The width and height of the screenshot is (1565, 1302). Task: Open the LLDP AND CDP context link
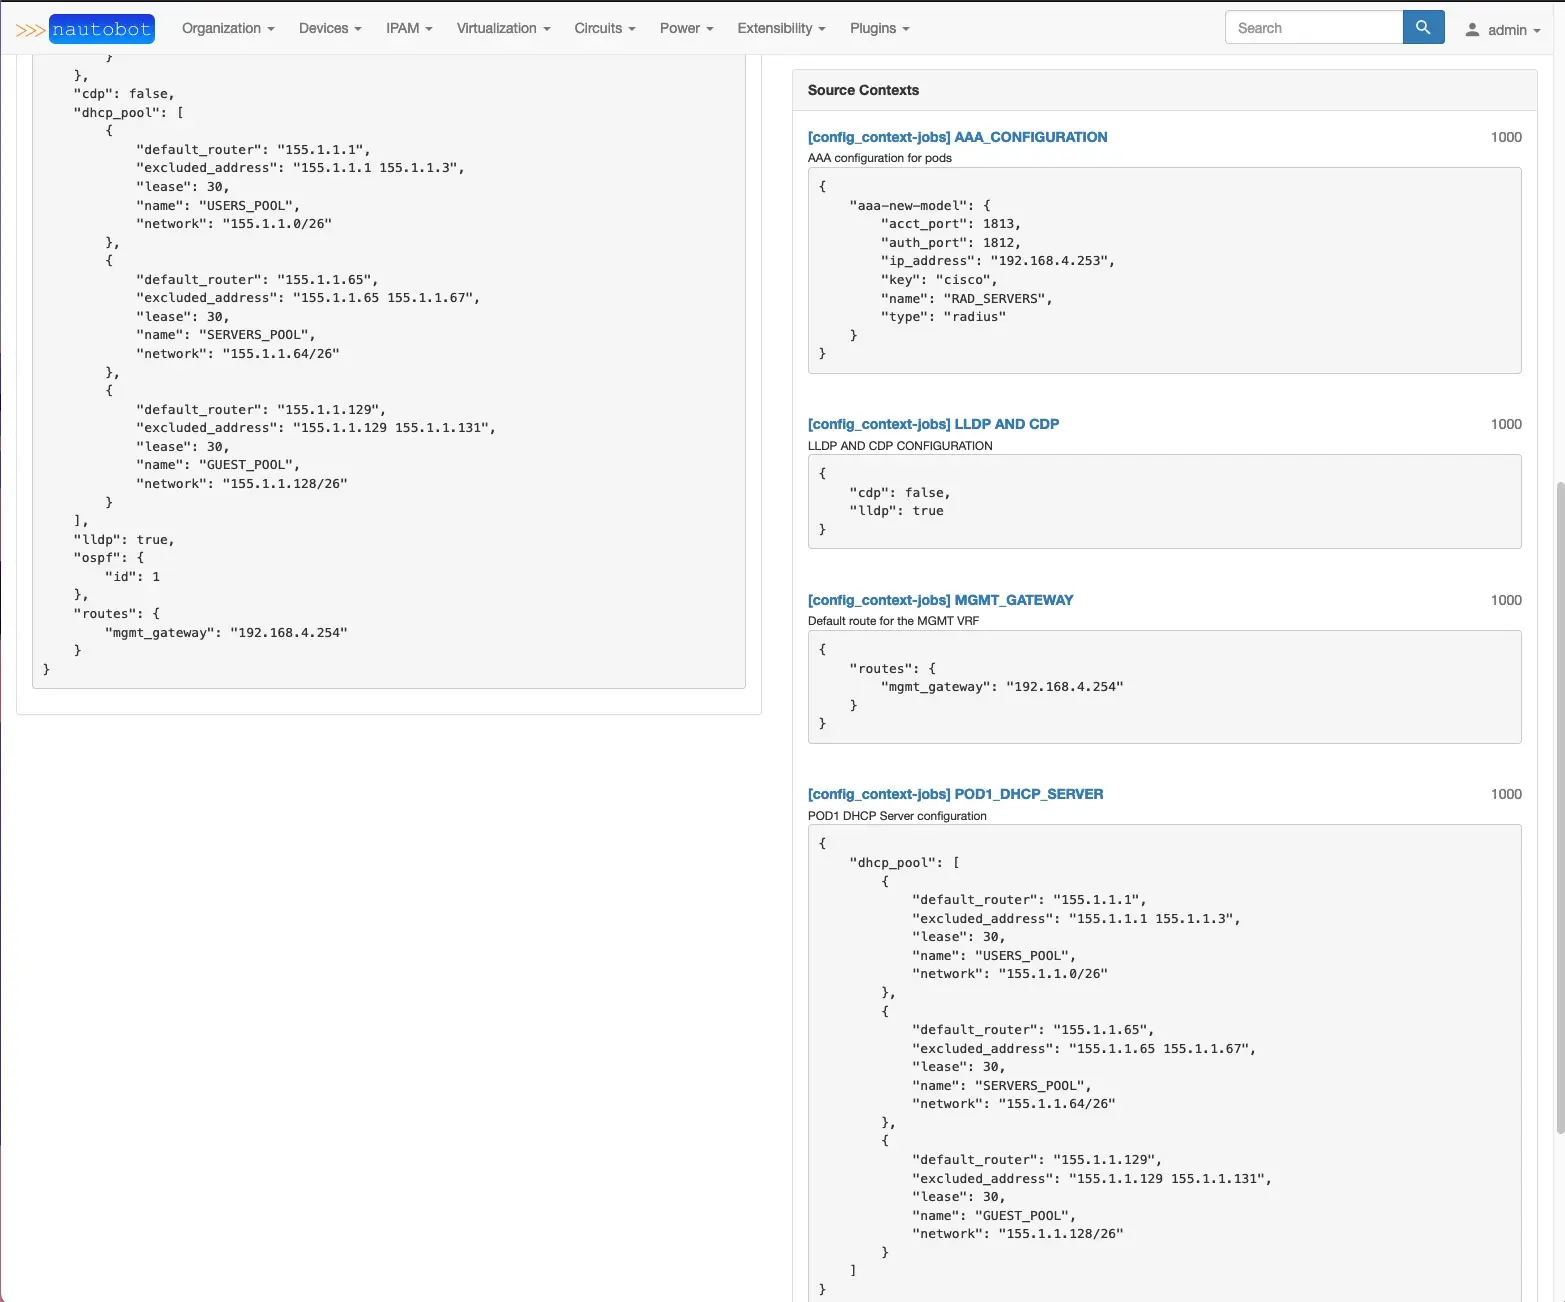click(933, 424)
